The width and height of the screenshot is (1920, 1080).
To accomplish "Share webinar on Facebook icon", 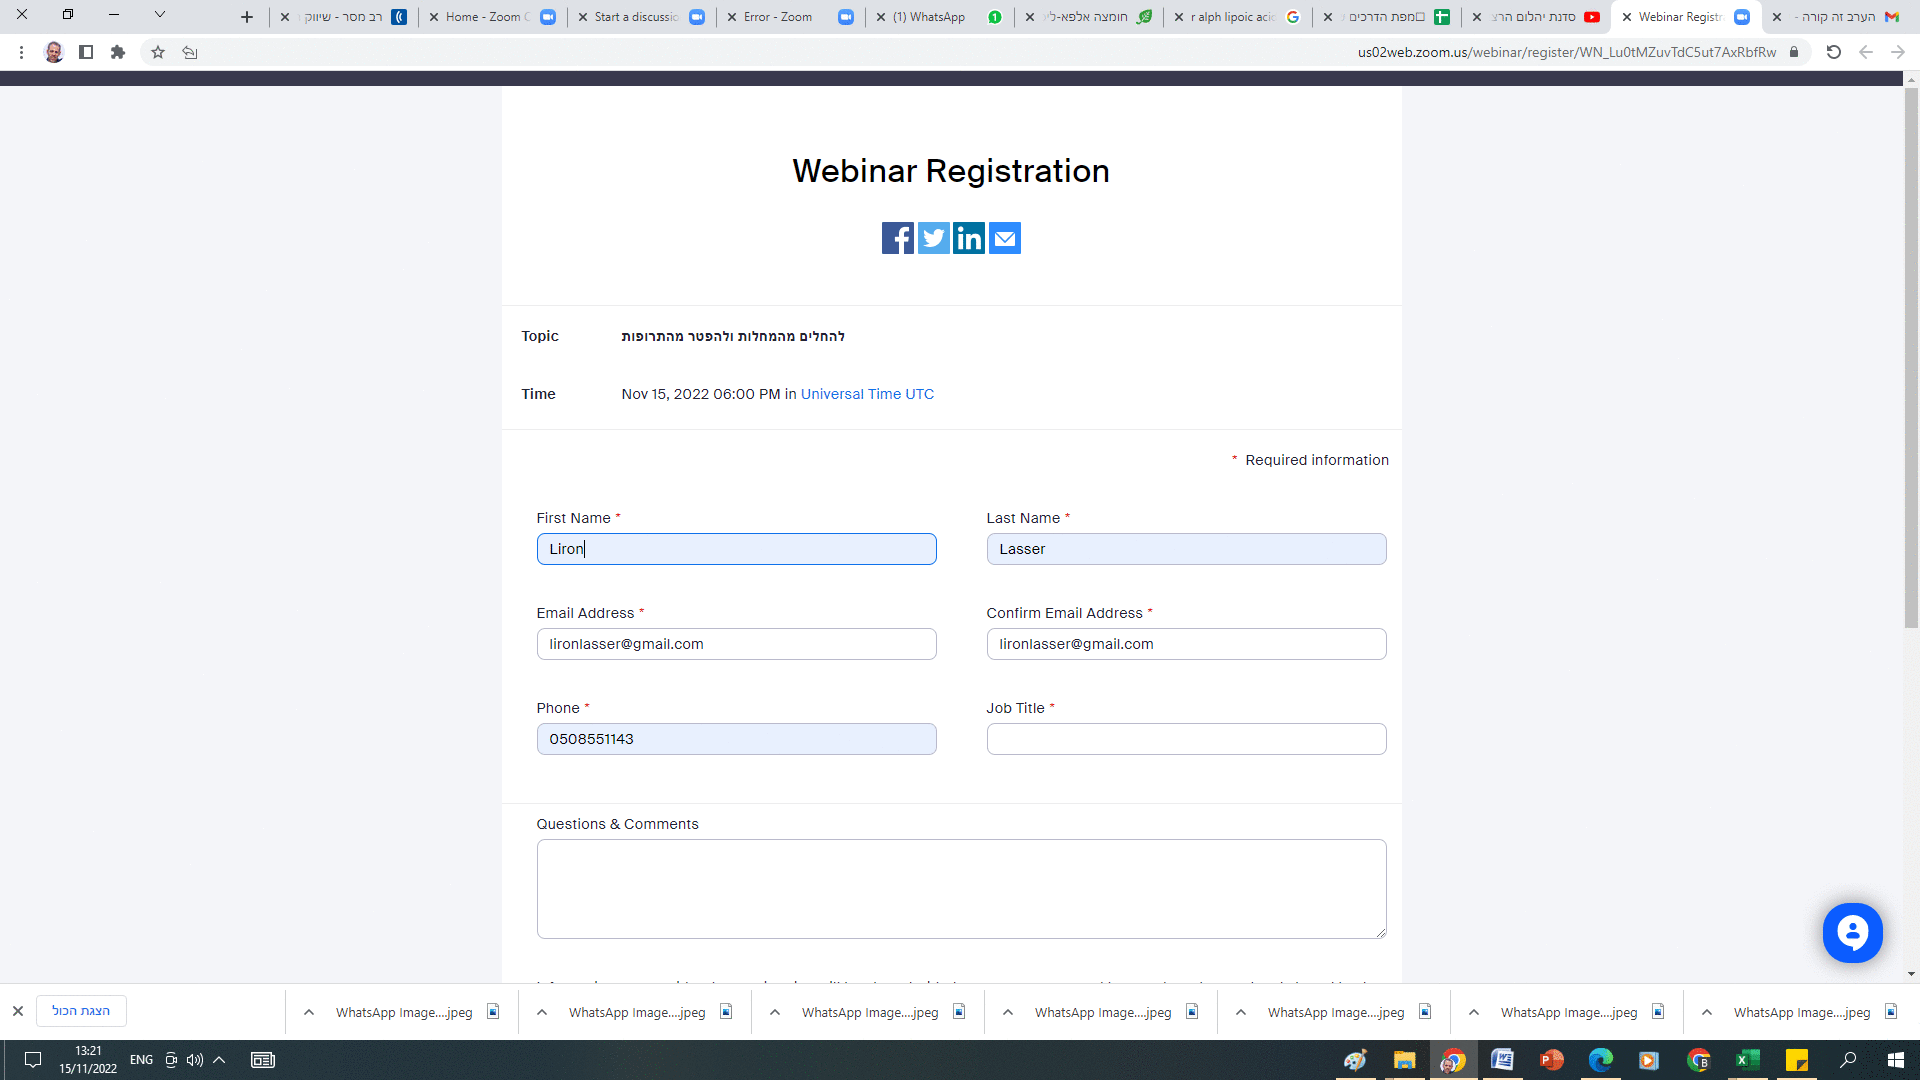I will [897, 238].
